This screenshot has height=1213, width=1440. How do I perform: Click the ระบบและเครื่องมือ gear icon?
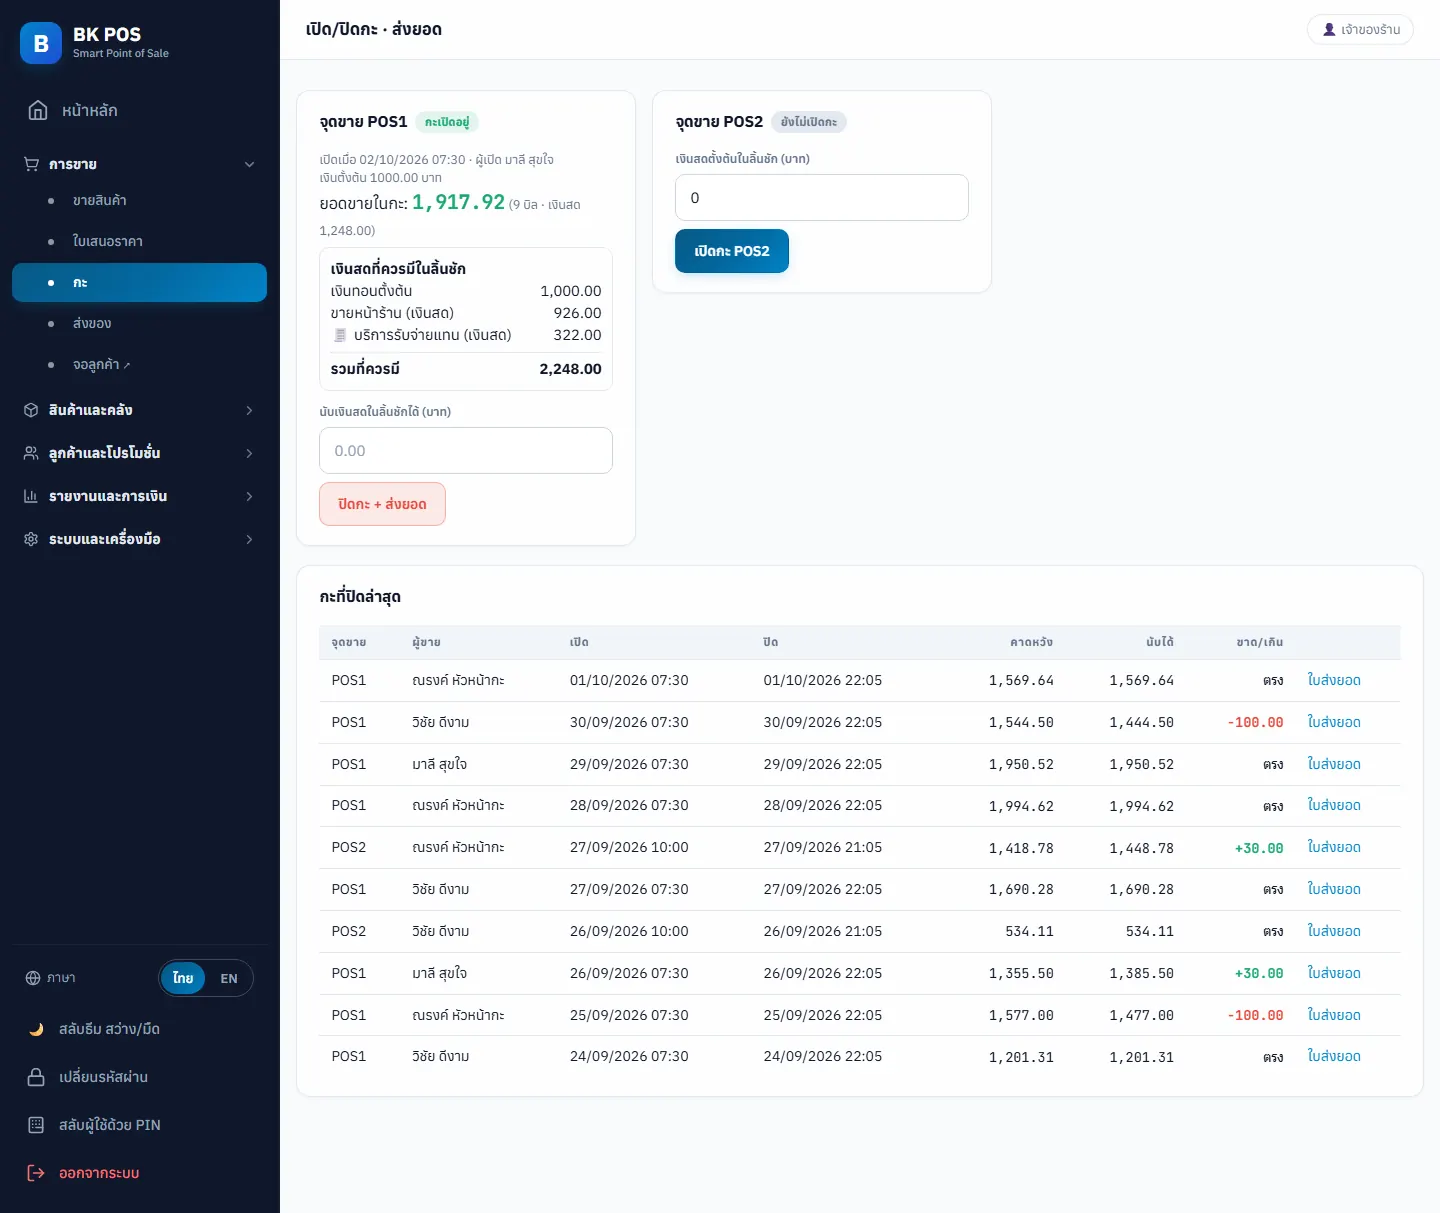pos(31,539)
